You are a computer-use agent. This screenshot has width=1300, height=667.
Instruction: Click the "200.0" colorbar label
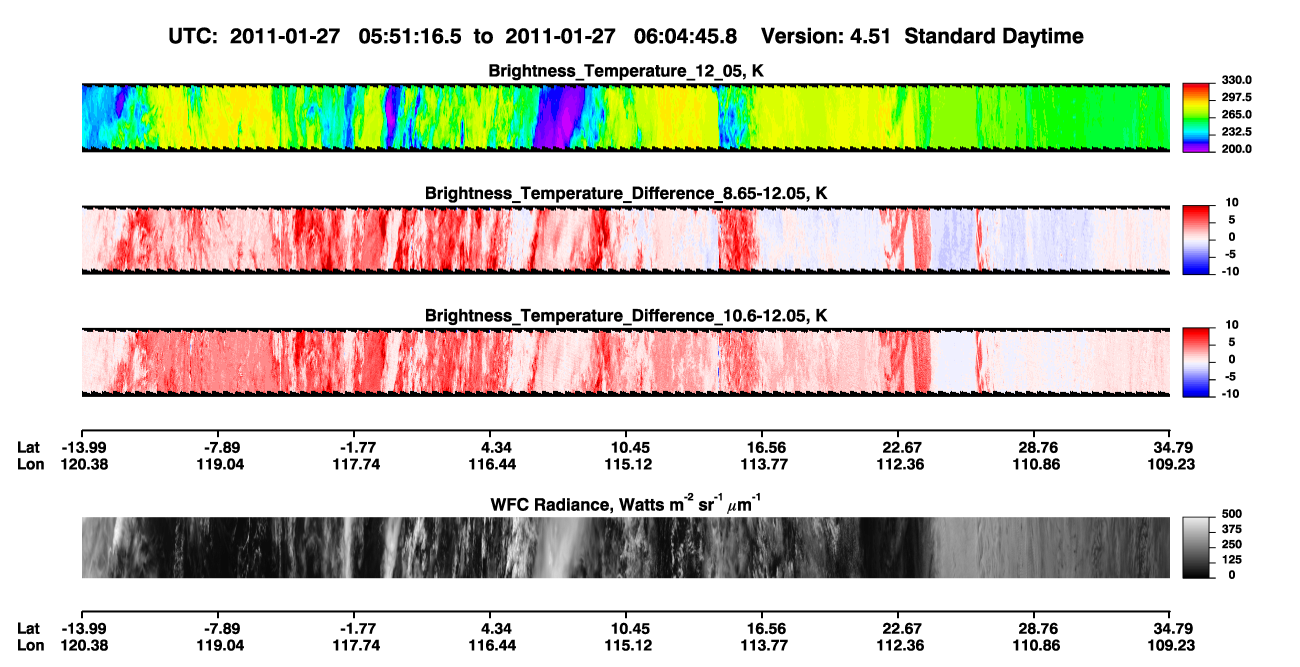click(1235, 148)
